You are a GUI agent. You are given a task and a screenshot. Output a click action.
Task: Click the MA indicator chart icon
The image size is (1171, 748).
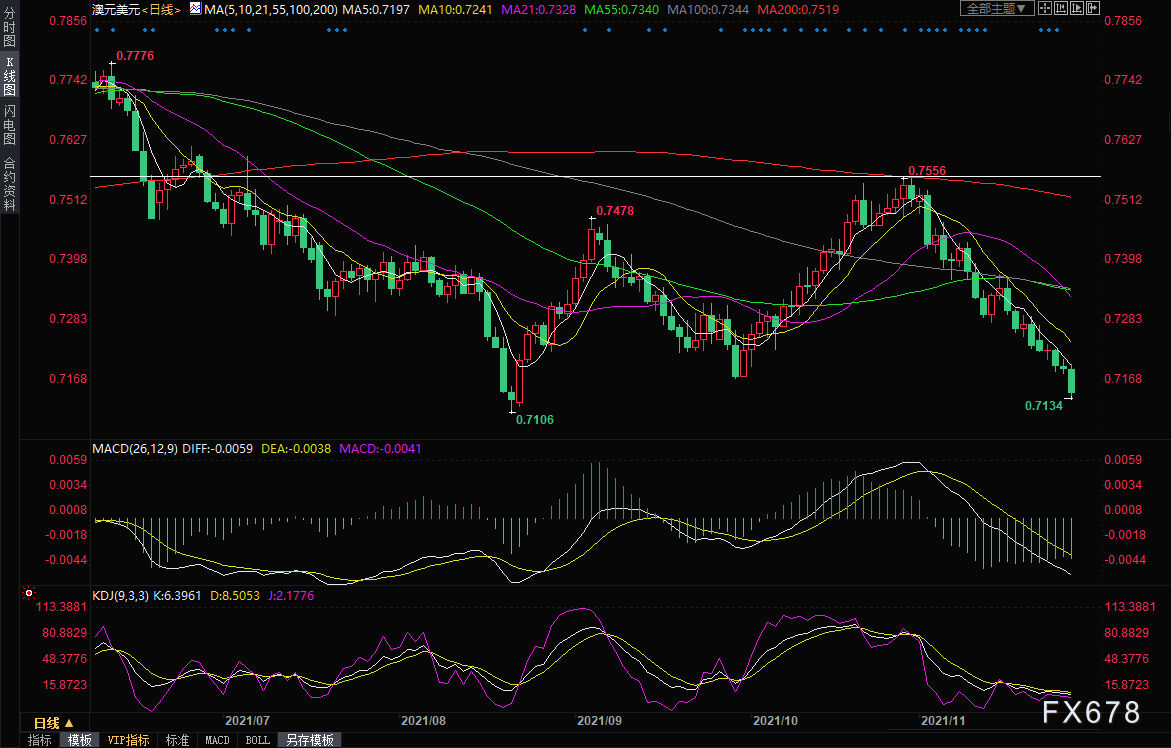pyautogui.click(x=196, y=8)
